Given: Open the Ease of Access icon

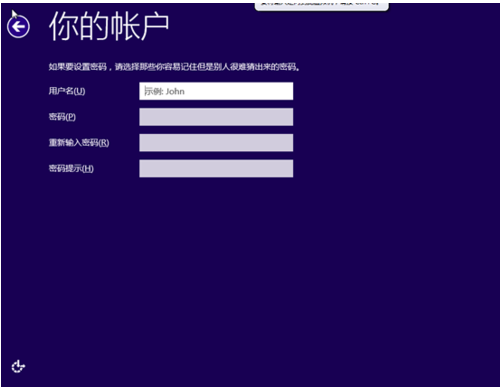Looking at the screenshot, I should point(18,366).
